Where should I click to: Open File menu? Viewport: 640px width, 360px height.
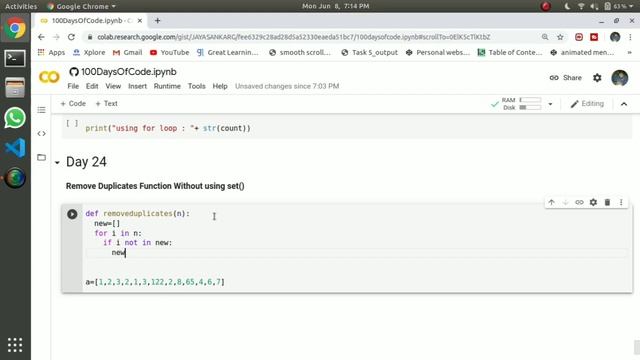(73, 86)
